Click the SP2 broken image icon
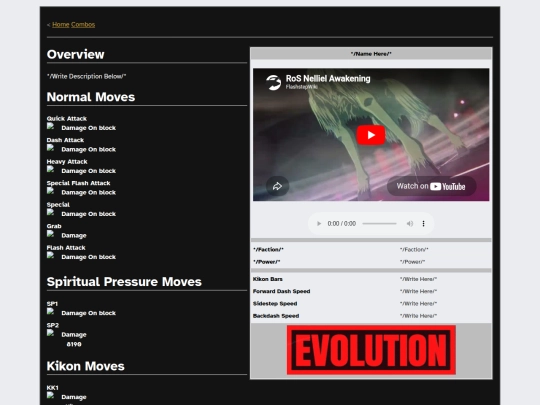This screenshot has height=405, width=540. point(51,333)
